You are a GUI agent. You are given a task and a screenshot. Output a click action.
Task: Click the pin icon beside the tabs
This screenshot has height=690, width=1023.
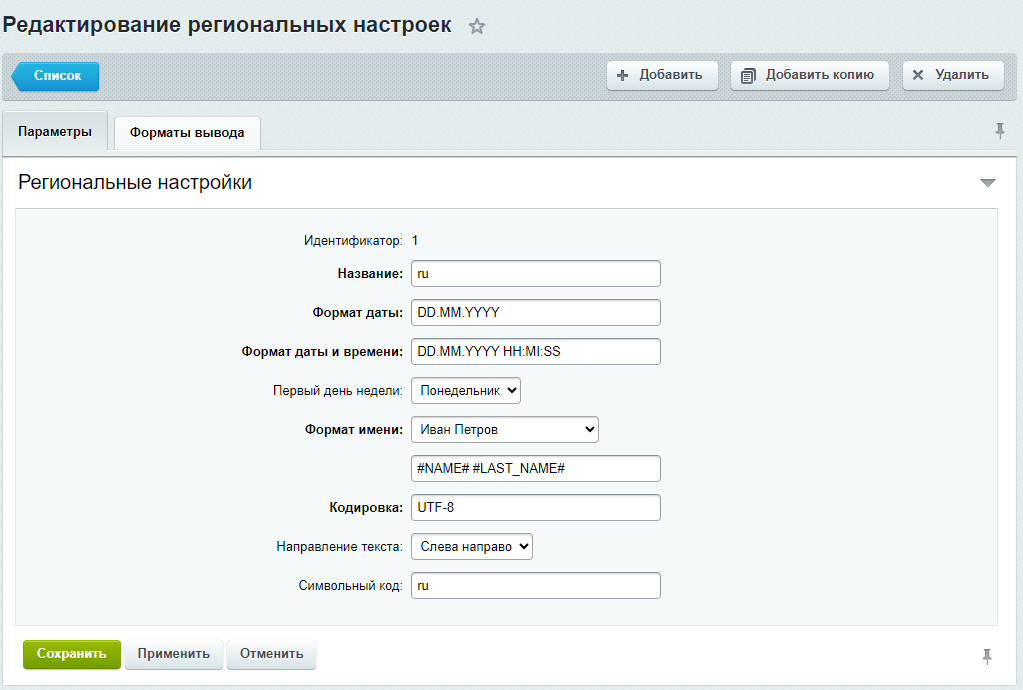[1000, 130]
